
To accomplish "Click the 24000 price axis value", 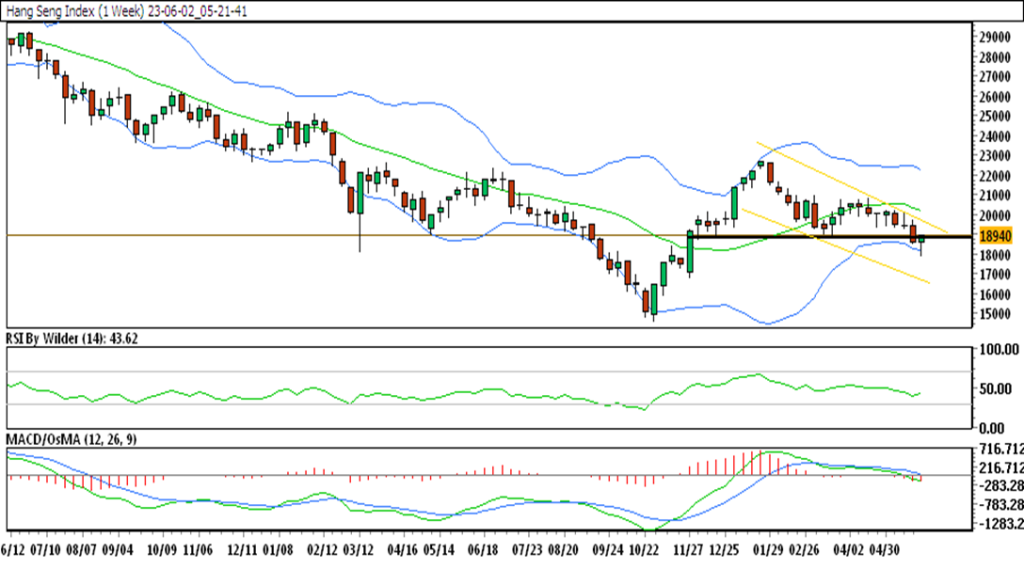I will click(995, 136).
